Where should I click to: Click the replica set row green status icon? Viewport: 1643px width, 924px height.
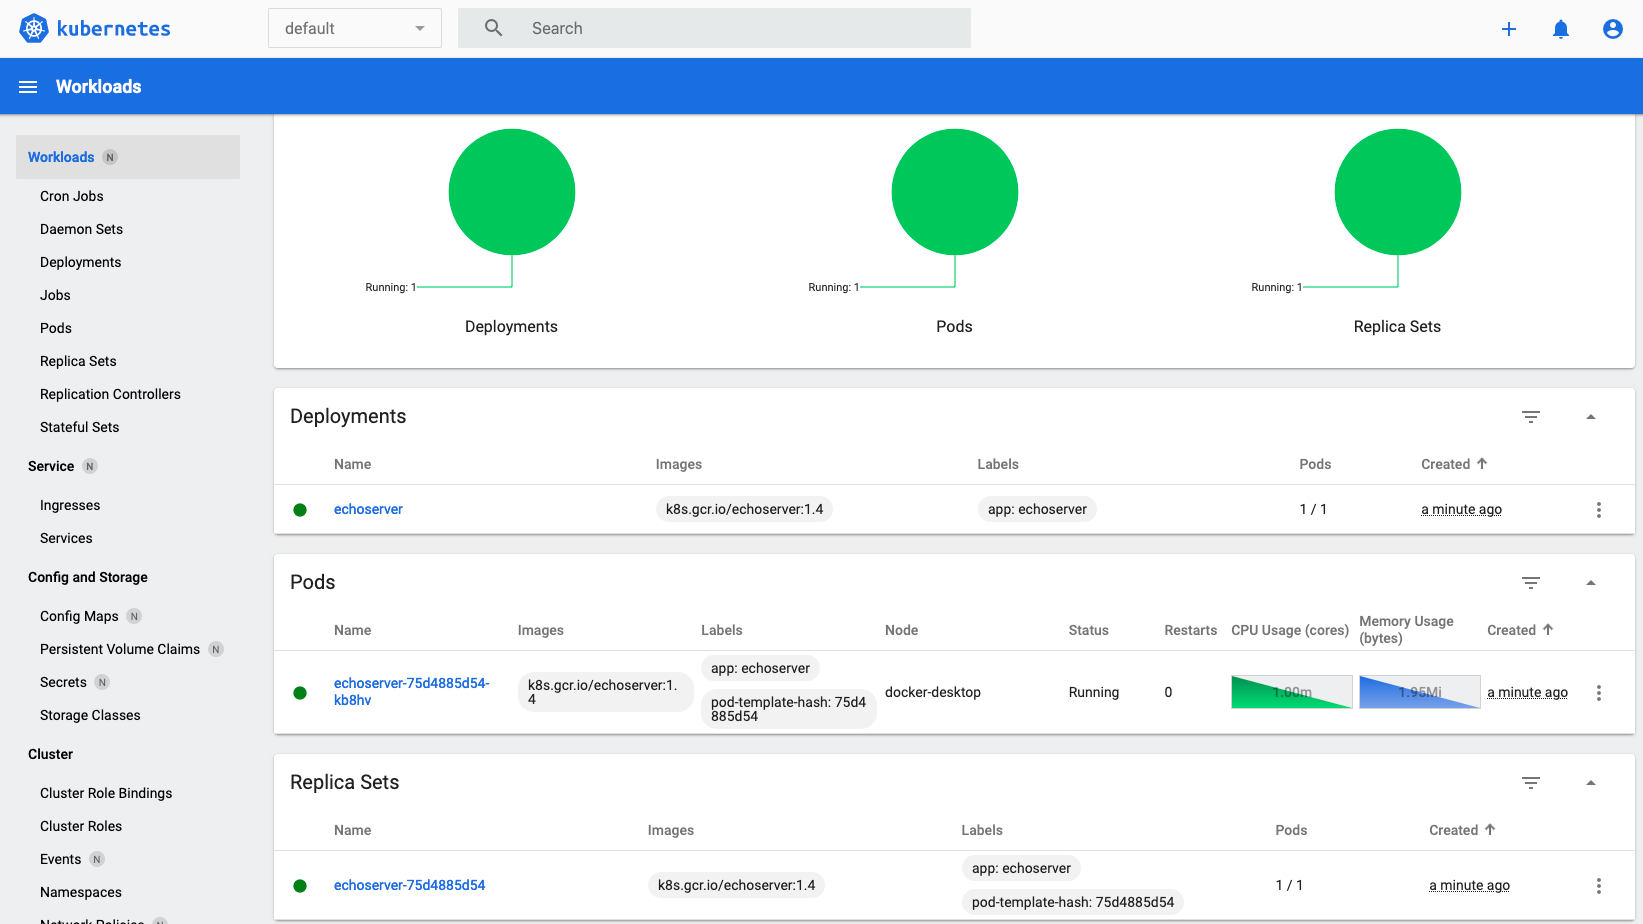click(x=300, y=886)
